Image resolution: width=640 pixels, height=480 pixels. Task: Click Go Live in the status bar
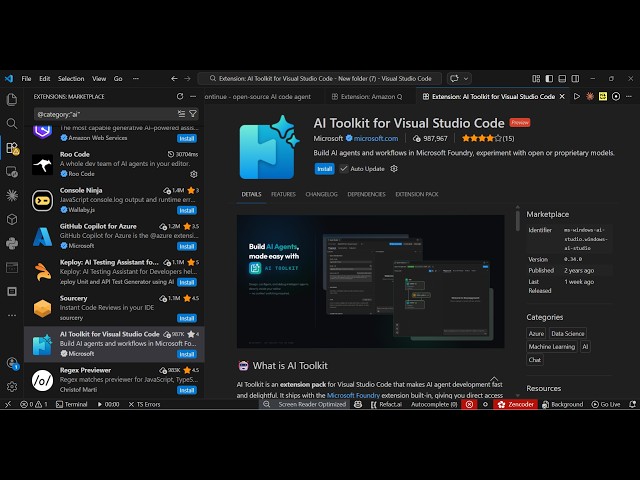606,404
